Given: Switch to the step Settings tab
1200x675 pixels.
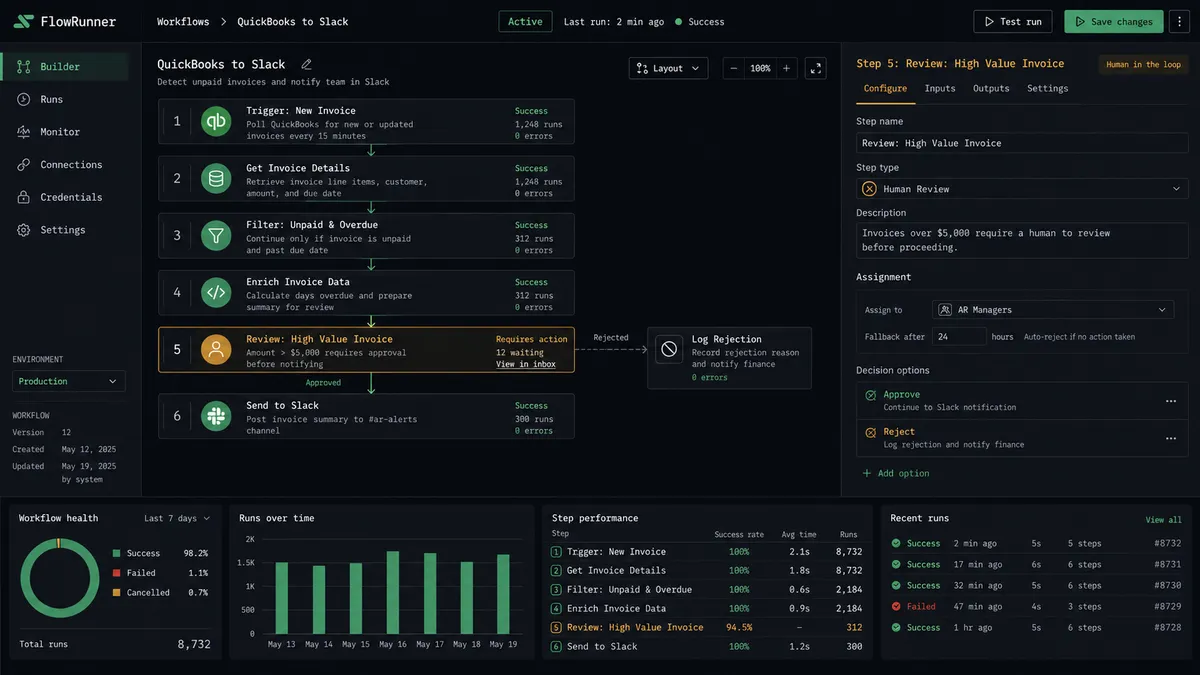Looking at the screenshot, I should [x=1047, y=88].
